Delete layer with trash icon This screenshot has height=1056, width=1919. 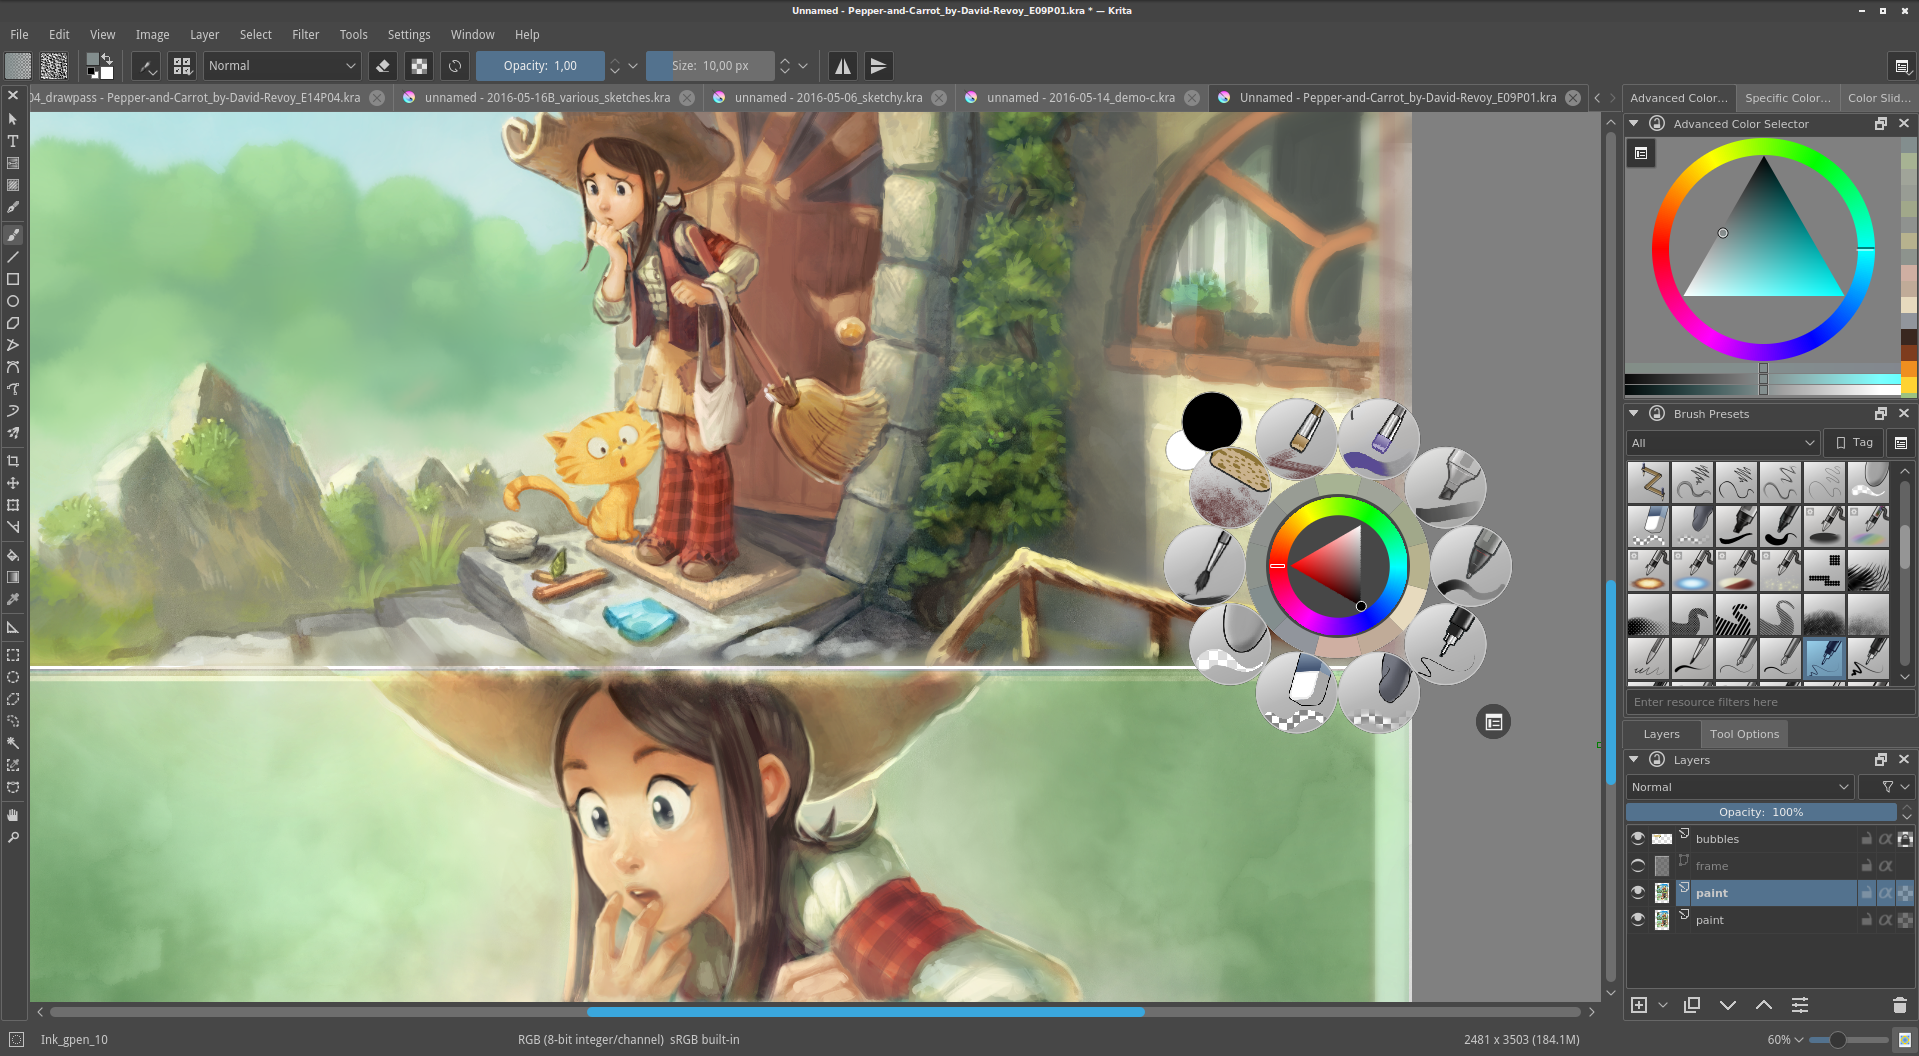tap(1899, 1005)
